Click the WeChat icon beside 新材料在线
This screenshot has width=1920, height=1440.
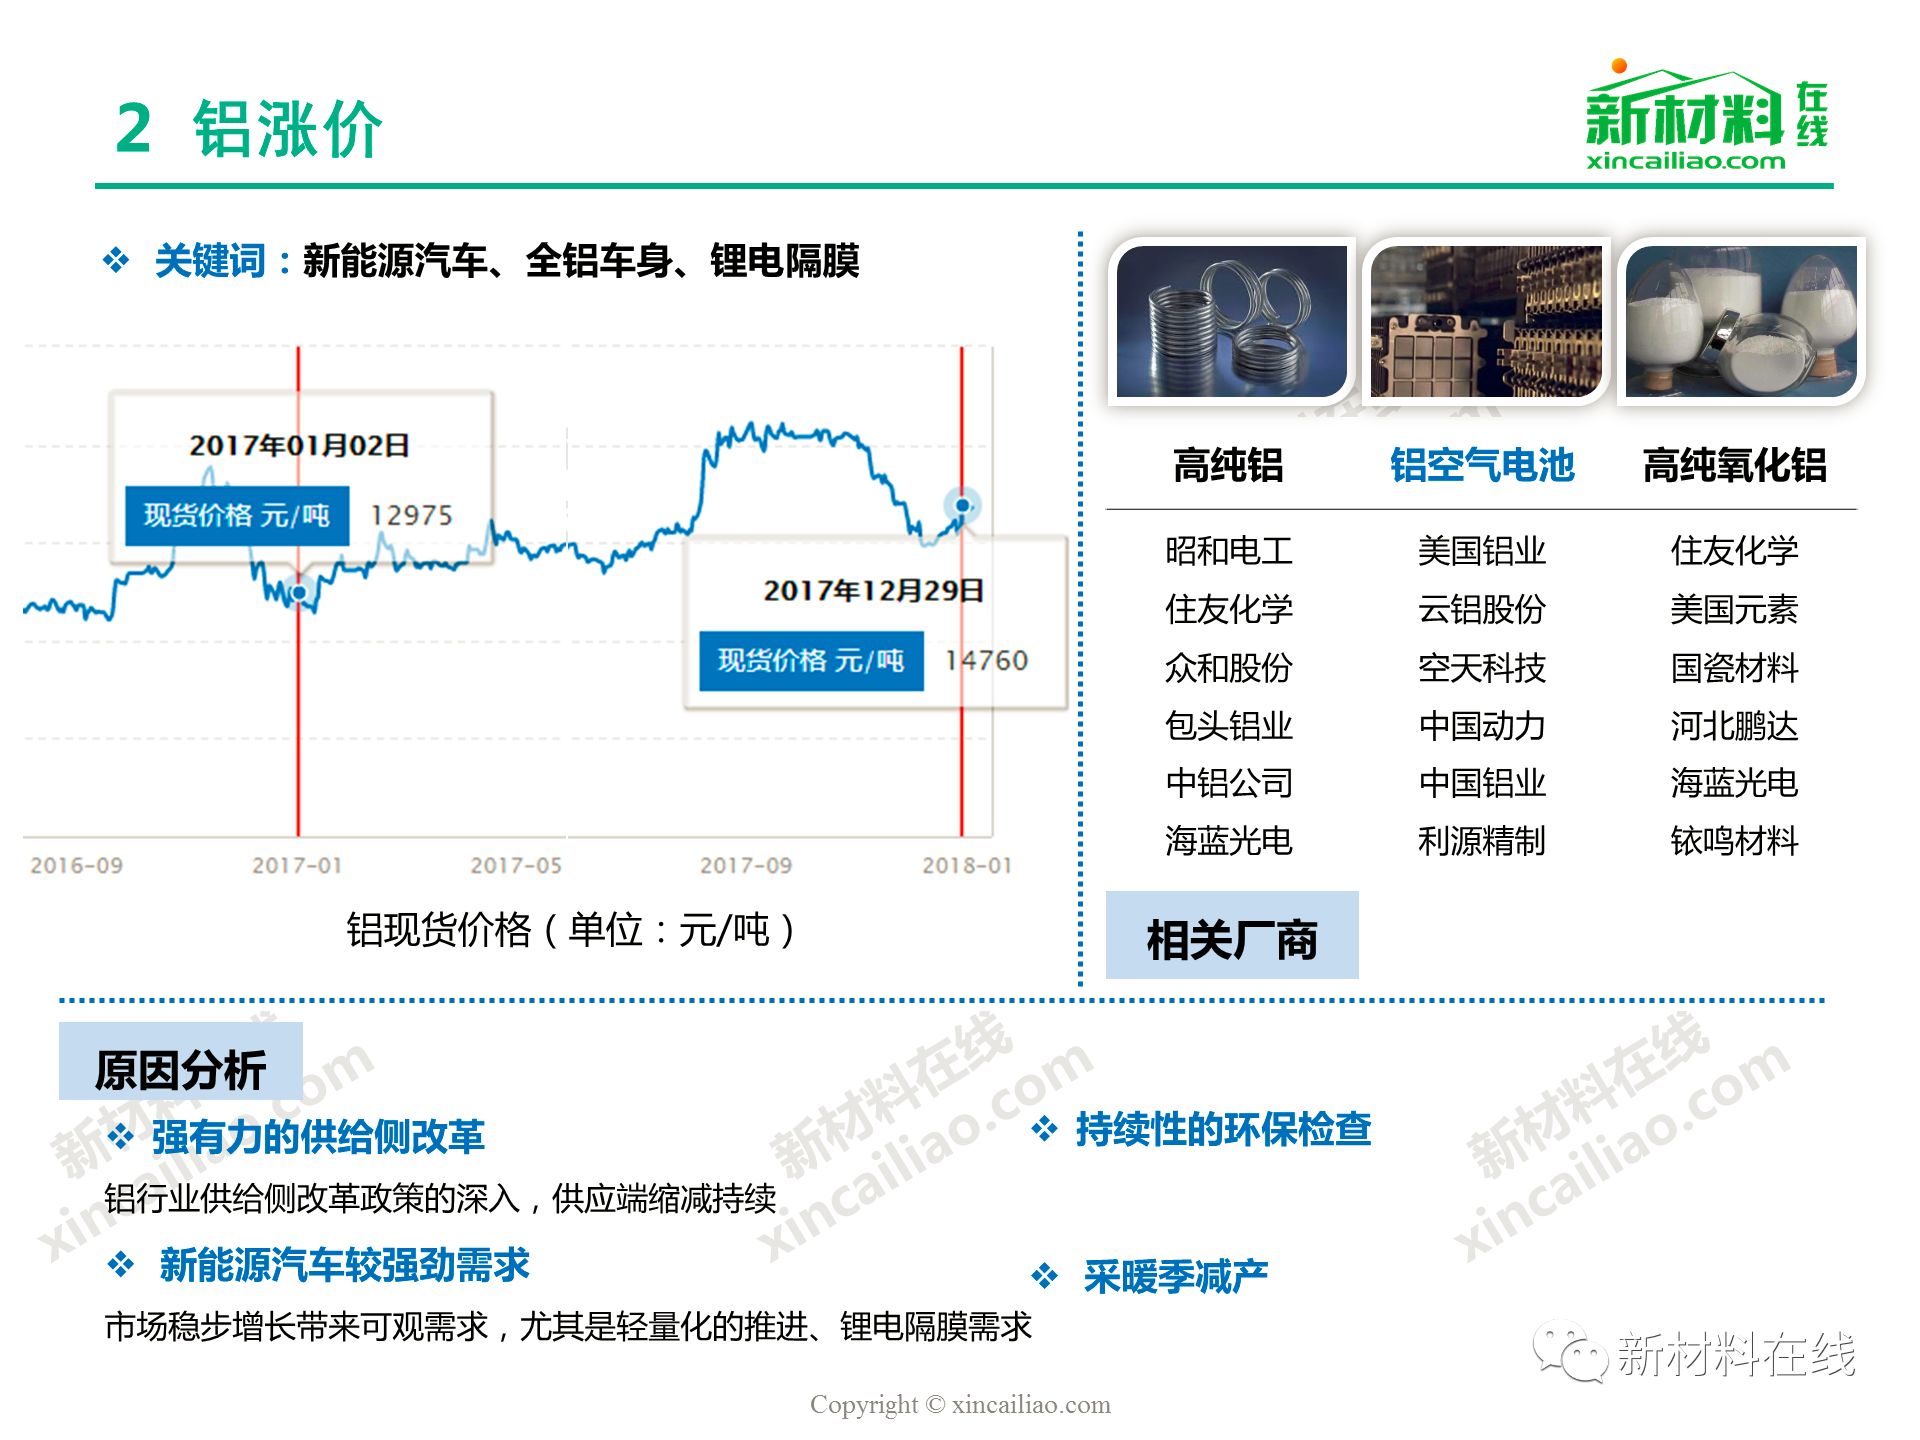(1571, 1352)
